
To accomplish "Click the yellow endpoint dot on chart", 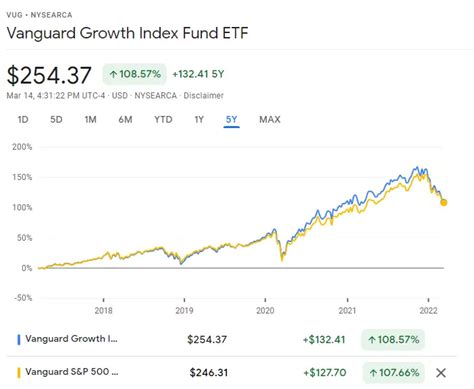I will (444, 202).
